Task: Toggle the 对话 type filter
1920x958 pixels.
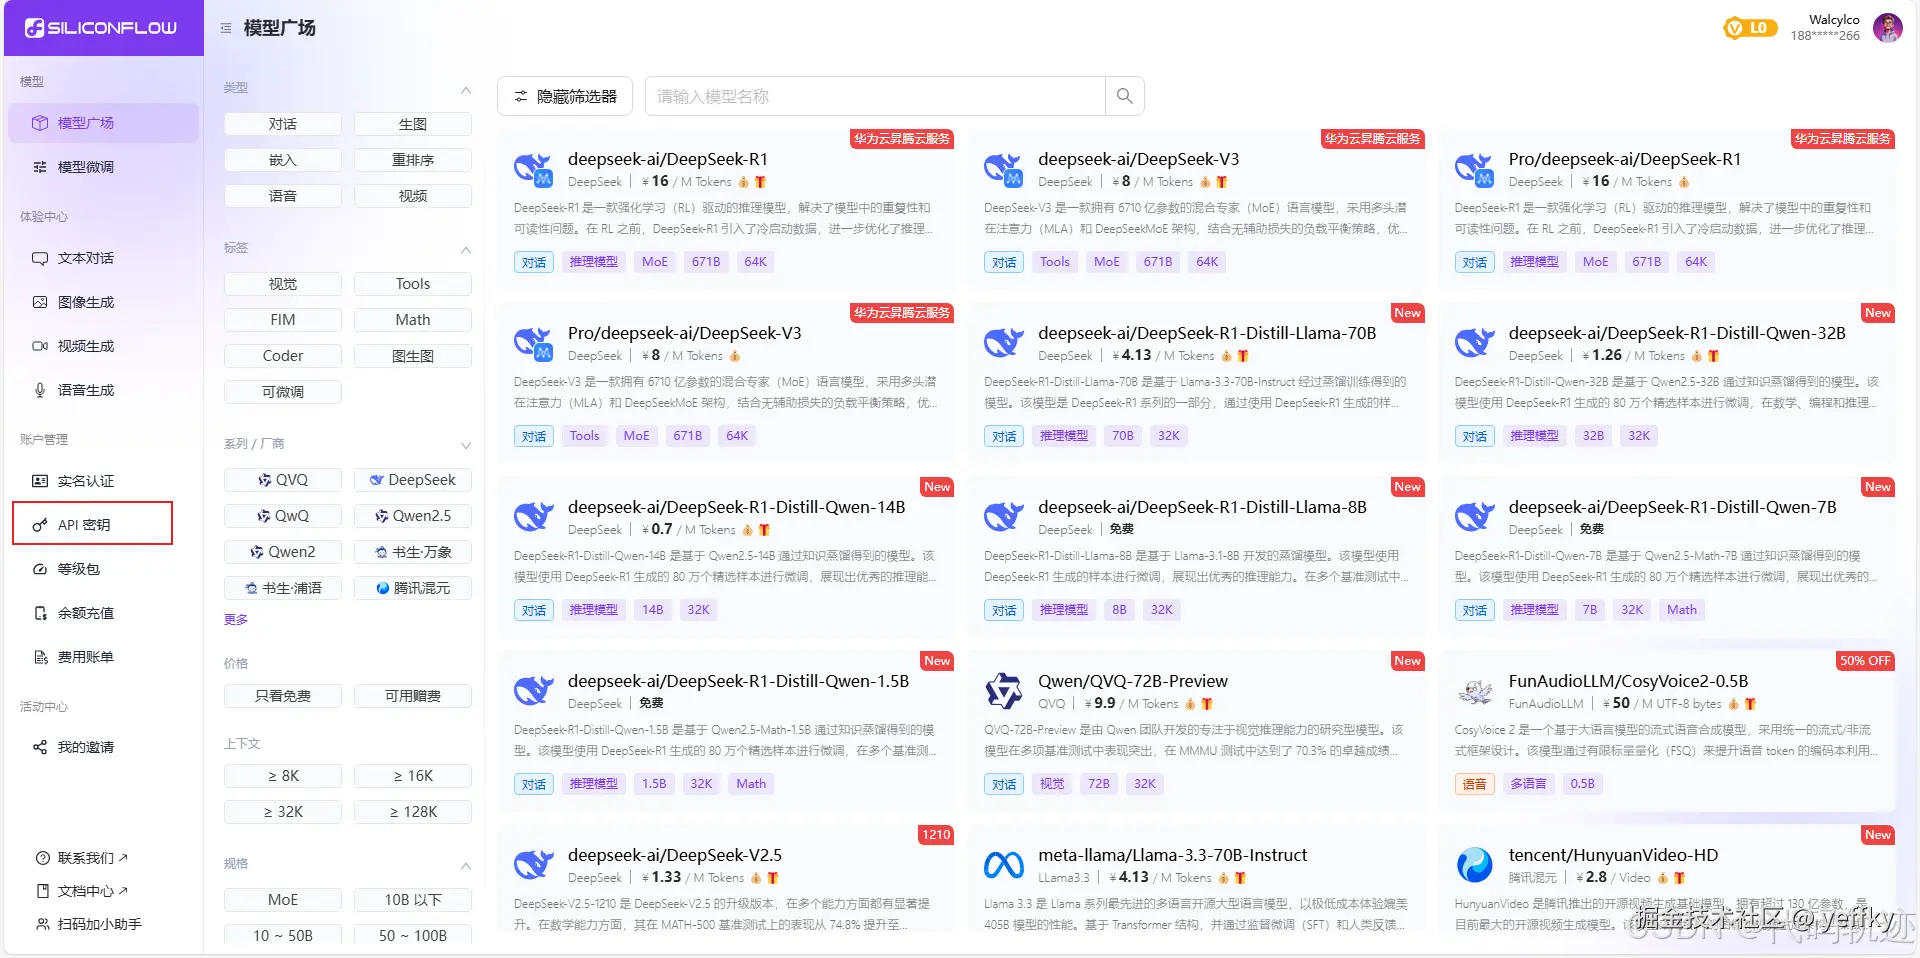Action: pos(283,124)
